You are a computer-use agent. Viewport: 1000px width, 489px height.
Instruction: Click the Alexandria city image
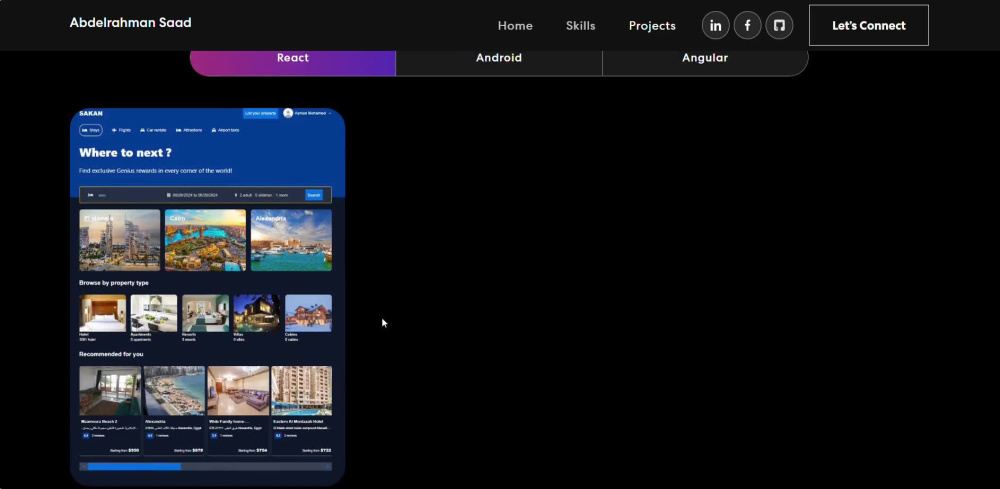(291, 240)
